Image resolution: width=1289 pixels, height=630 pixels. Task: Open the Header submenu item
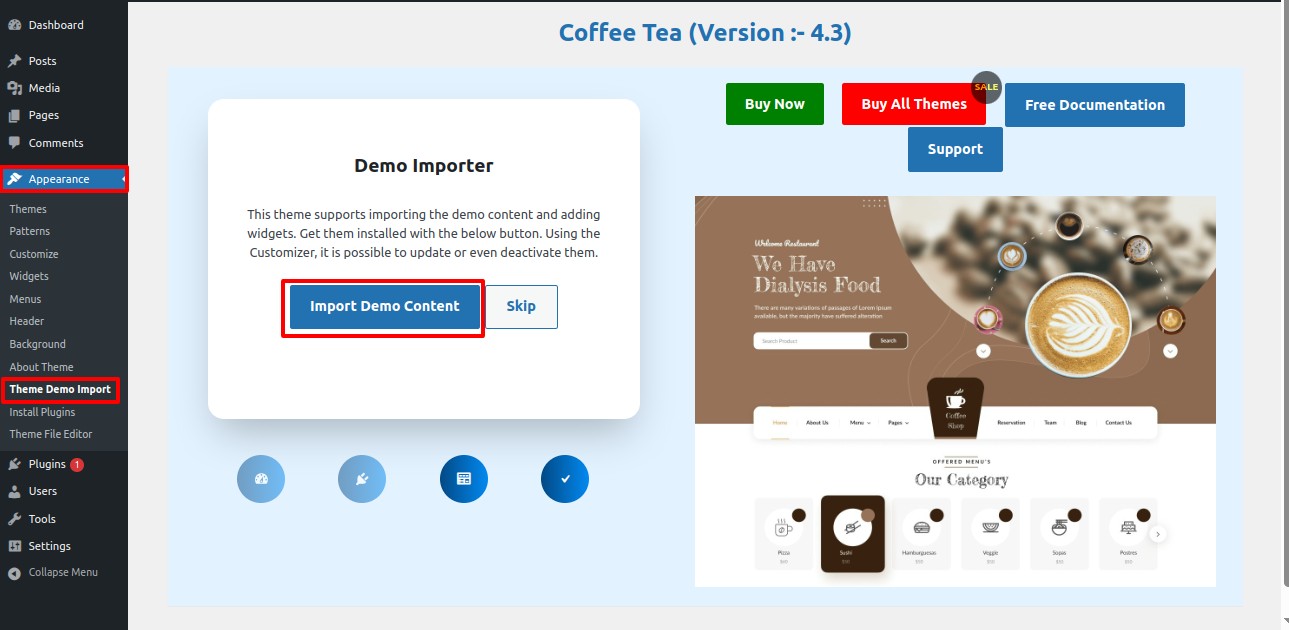[27, 321]
